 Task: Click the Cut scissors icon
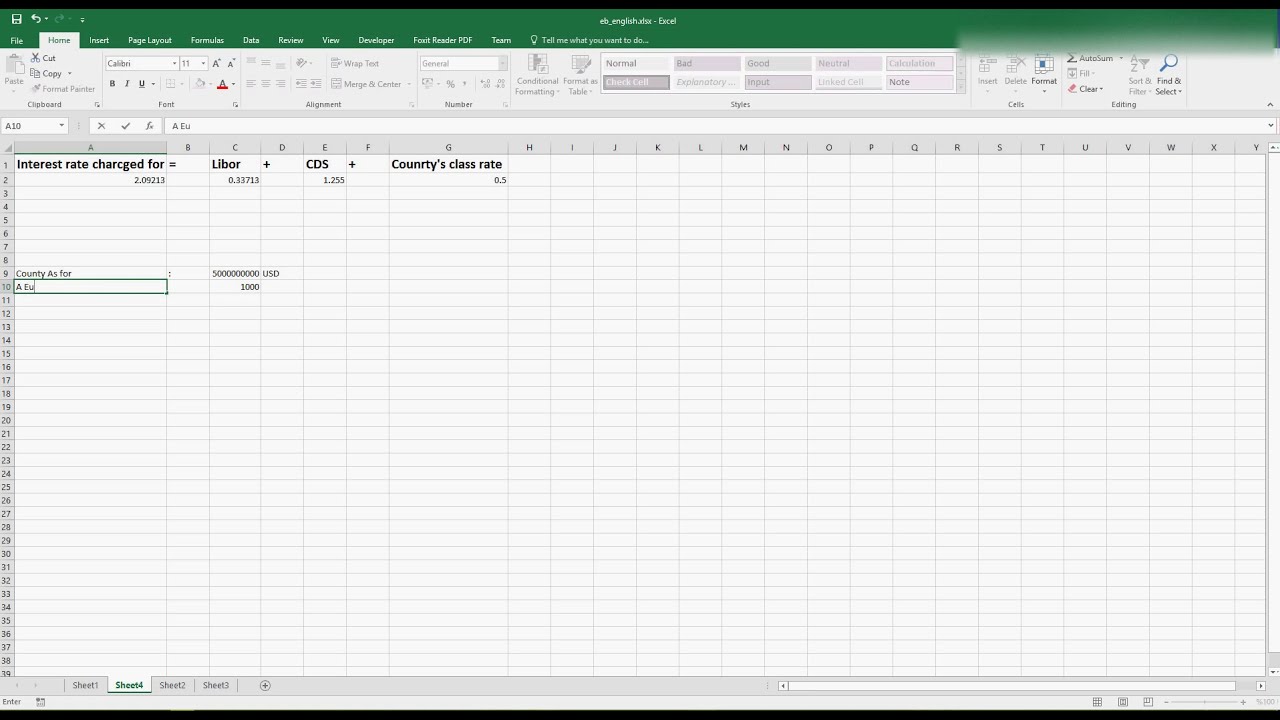coord(36,58)
